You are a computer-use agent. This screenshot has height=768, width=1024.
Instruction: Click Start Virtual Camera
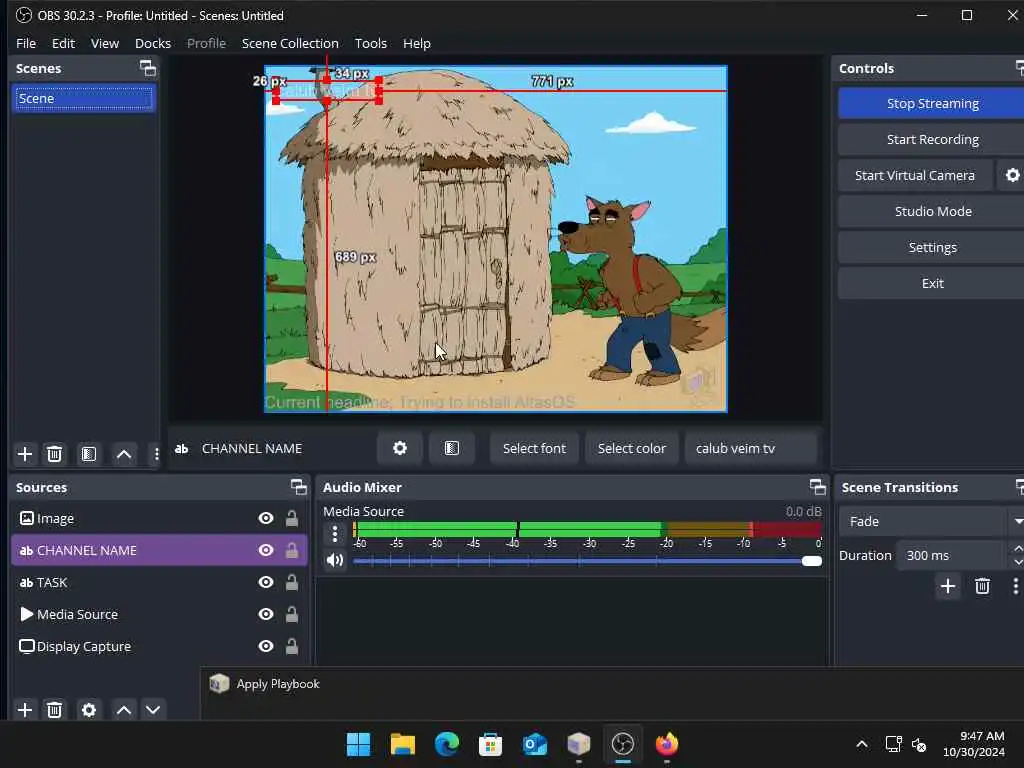[915, 175]
